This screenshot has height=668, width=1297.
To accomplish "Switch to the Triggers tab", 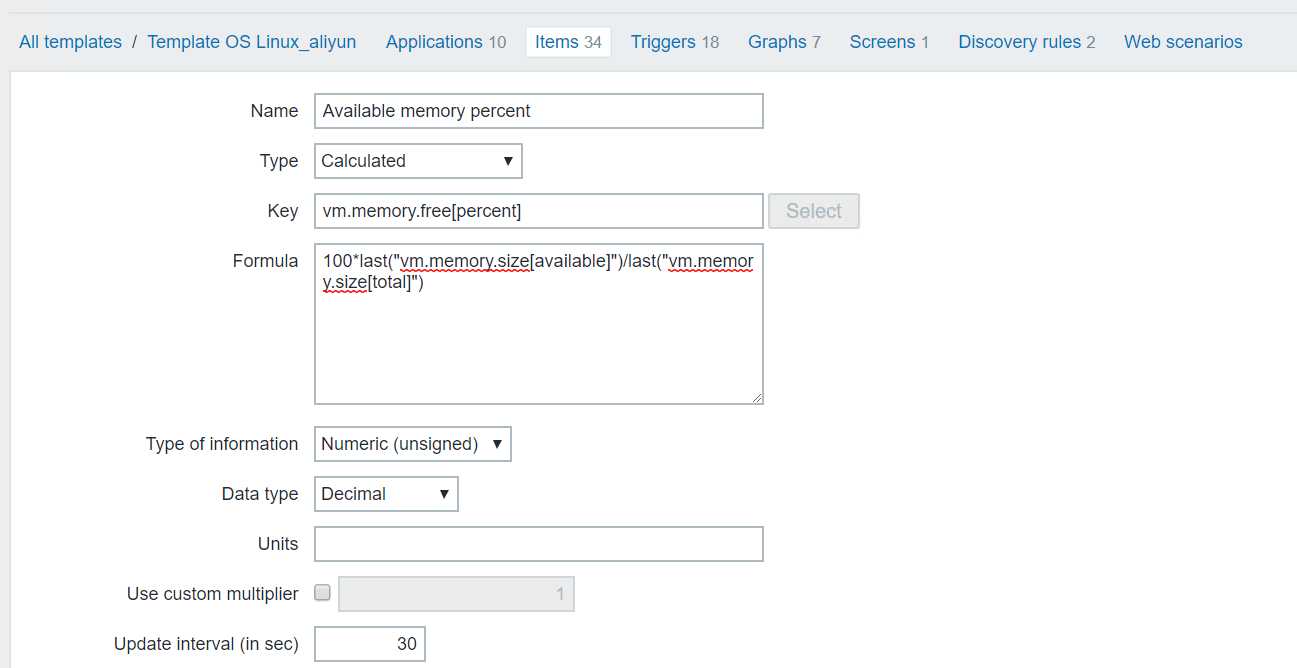I will coord(675,42).
